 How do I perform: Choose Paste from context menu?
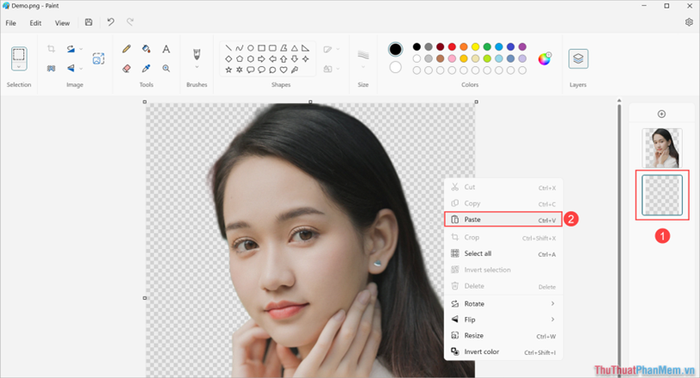point(503,220)
